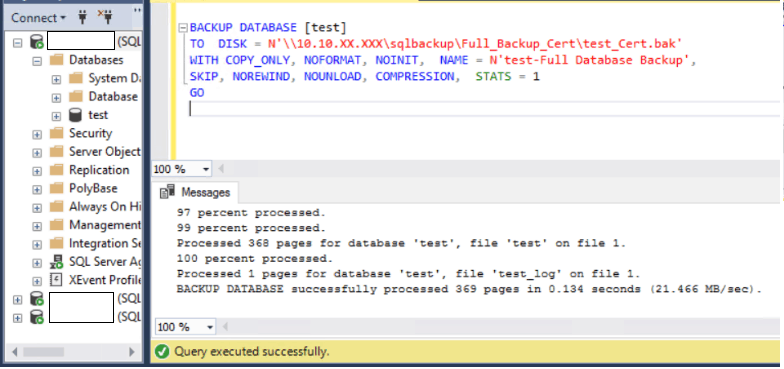The height and width of the screenshot is (369, 784).
Task: Click query editor scroll-left arrow
Action: (x=221, y=169)
